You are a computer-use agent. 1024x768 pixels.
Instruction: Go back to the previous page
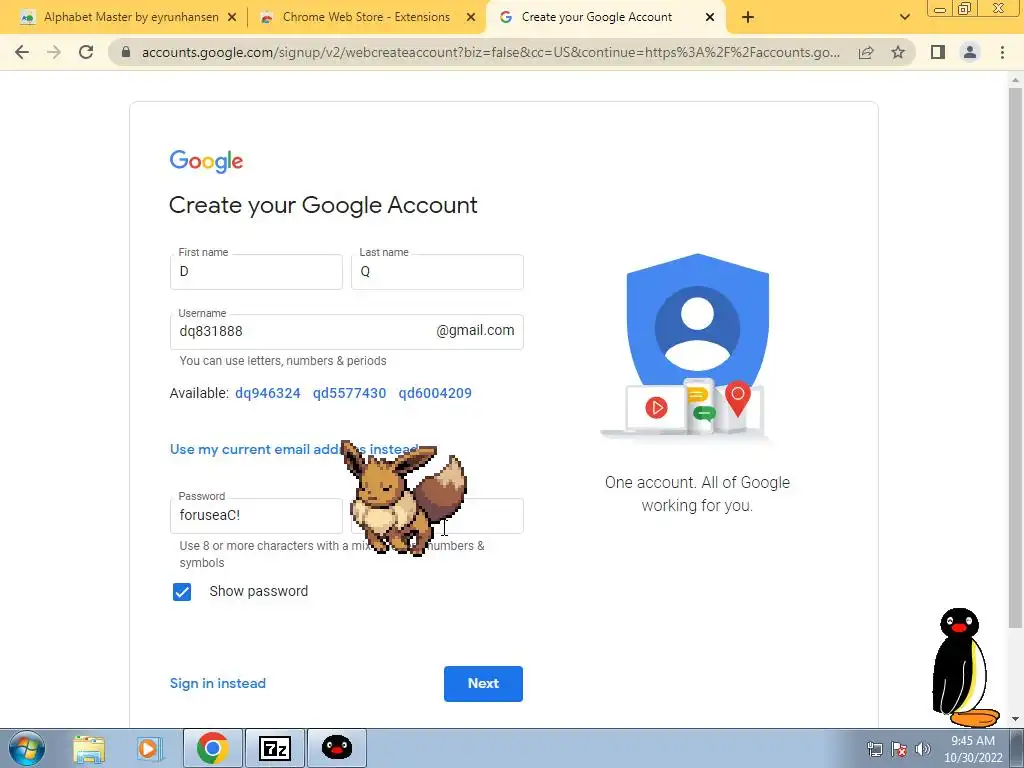tap(22, 52)
